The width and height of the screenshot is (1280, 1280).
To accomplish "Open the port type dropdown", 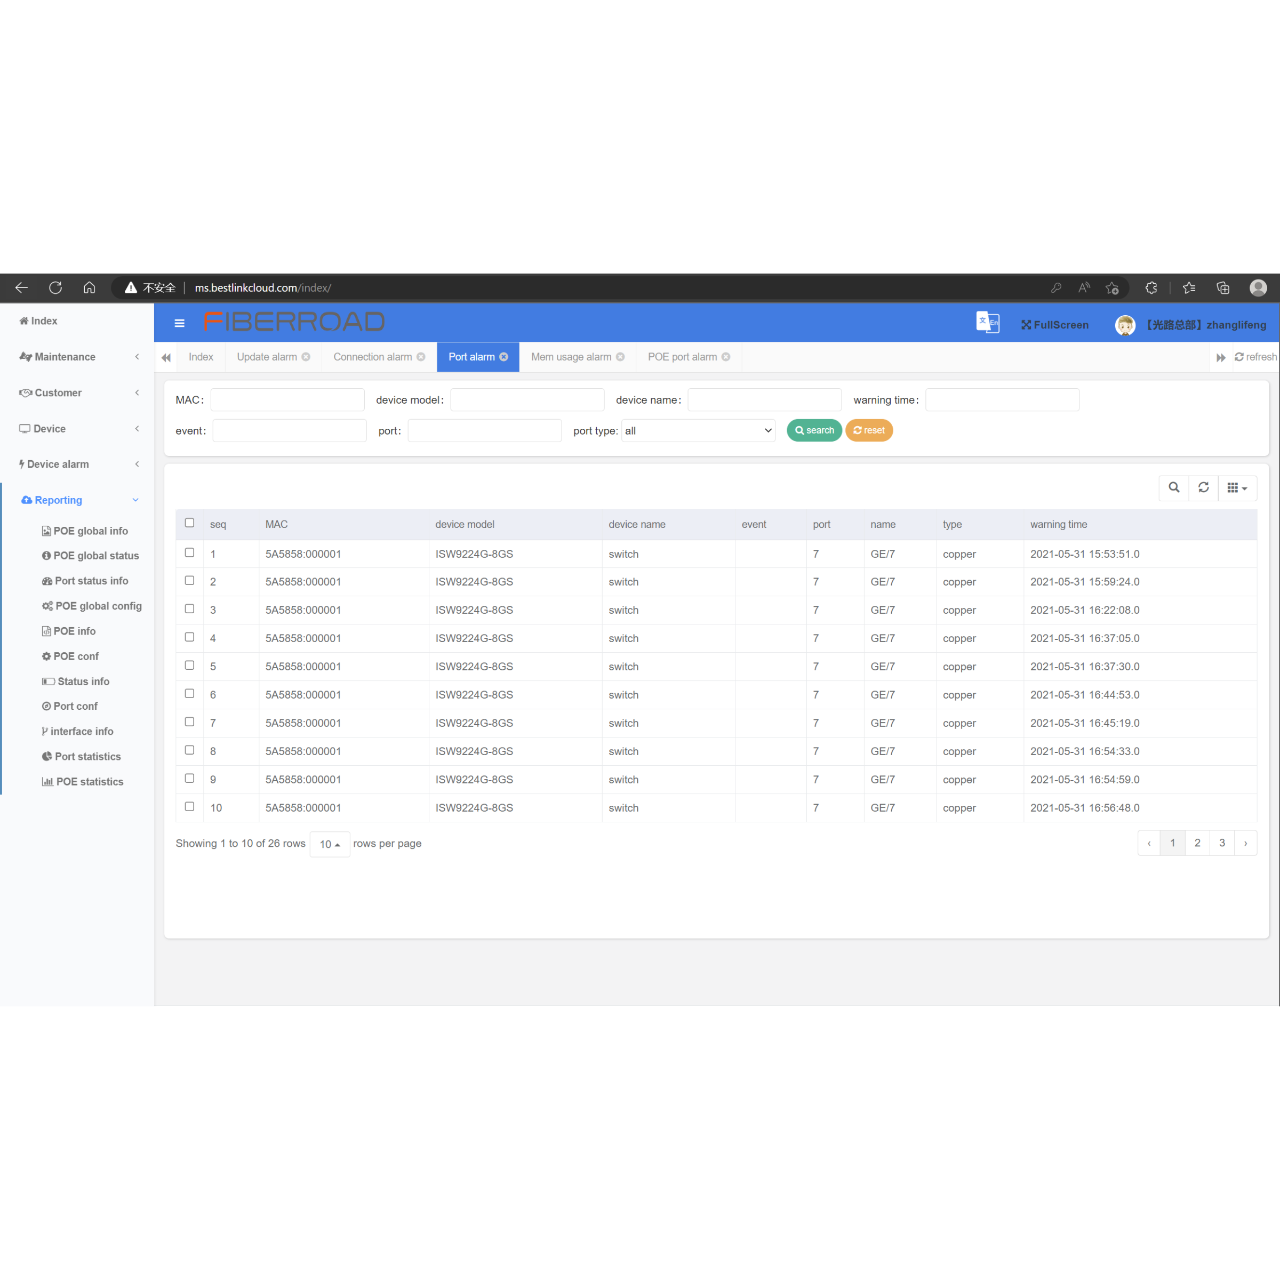I will (x=698, y=431).
